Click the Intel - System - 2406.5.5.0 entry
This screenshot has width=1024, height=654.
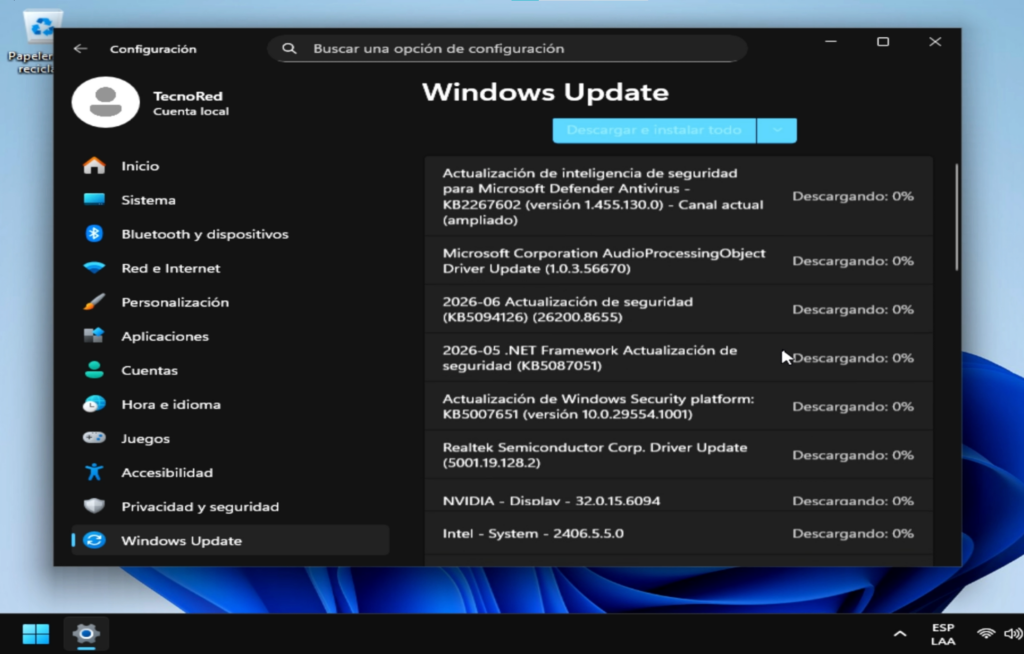(x=679, y=533)
